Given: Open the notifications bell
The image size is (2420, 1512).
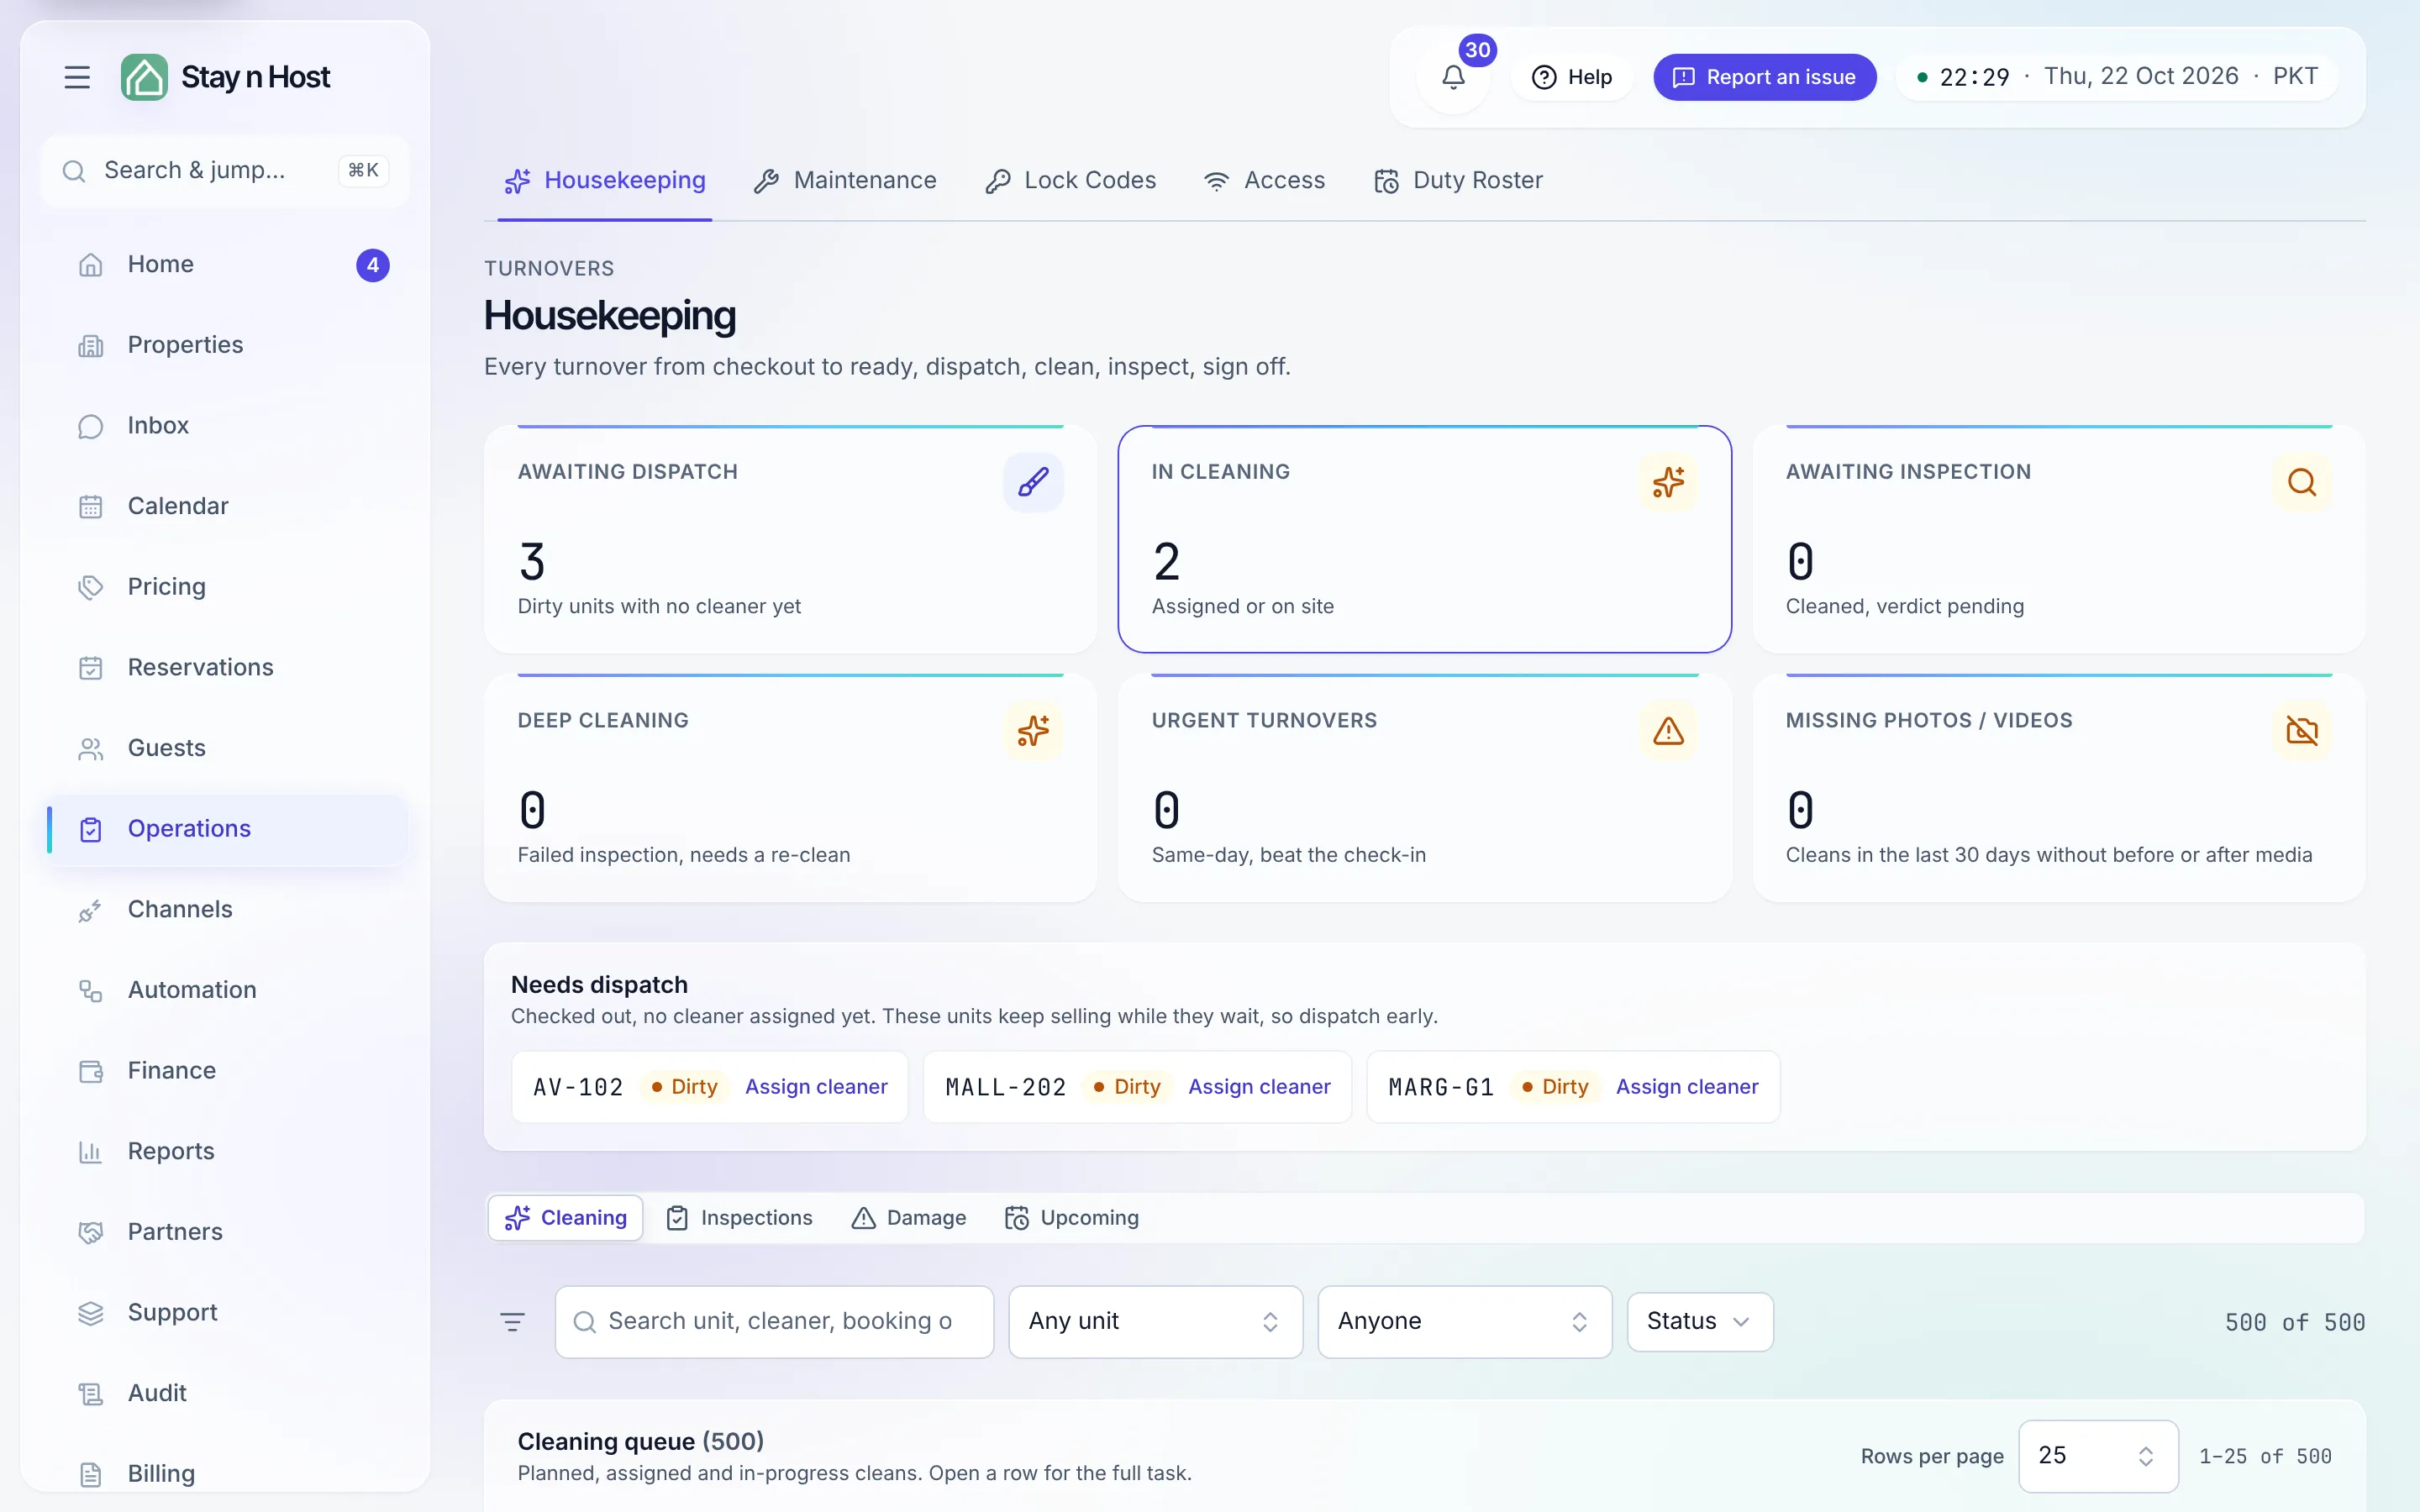Looking at the screenshot, I should [x=1453, y=77].
